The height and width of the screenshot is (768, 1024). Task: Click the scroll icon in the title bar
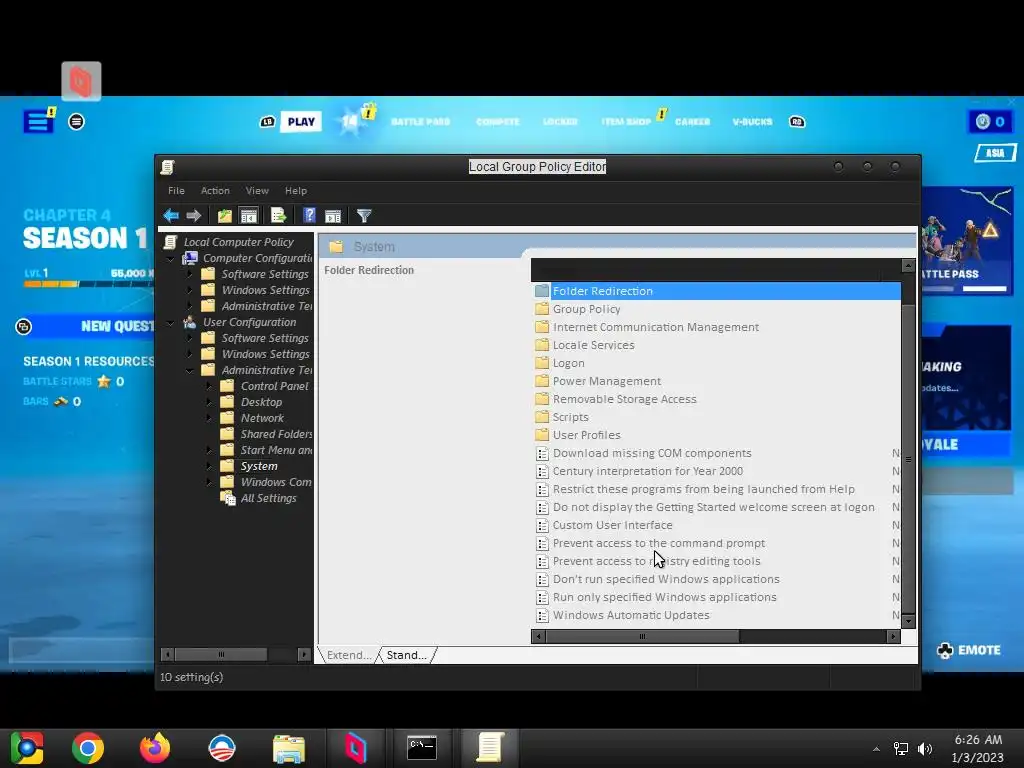pos(167,167)
